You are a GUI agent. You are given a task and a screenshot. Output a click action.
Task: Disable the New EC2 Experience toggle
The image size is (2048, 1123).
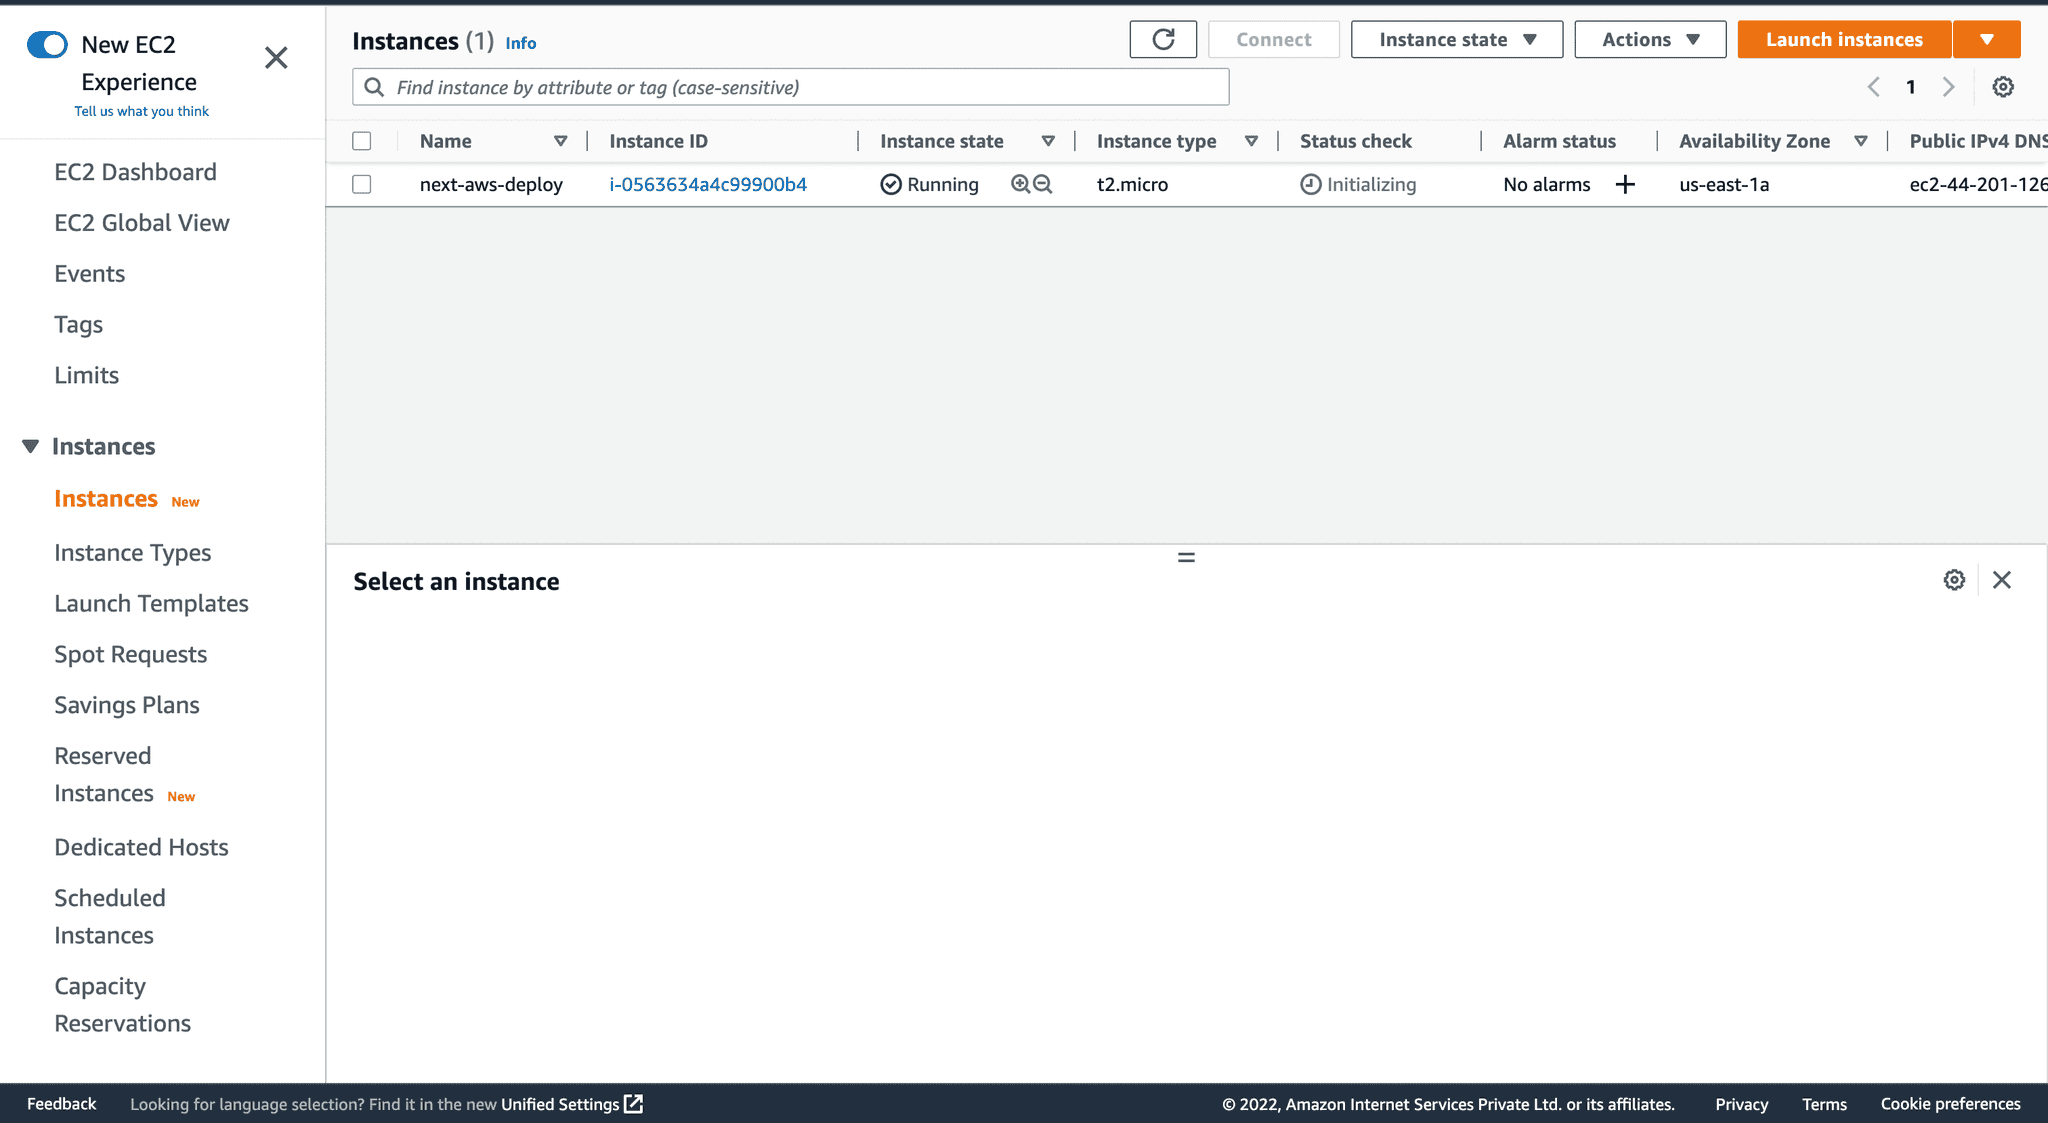(47, 44)
